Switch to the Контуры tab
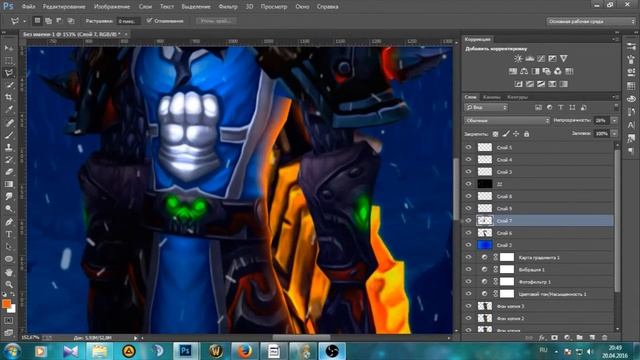This screenshot has width=640, height=360. (x=517, y=97)
